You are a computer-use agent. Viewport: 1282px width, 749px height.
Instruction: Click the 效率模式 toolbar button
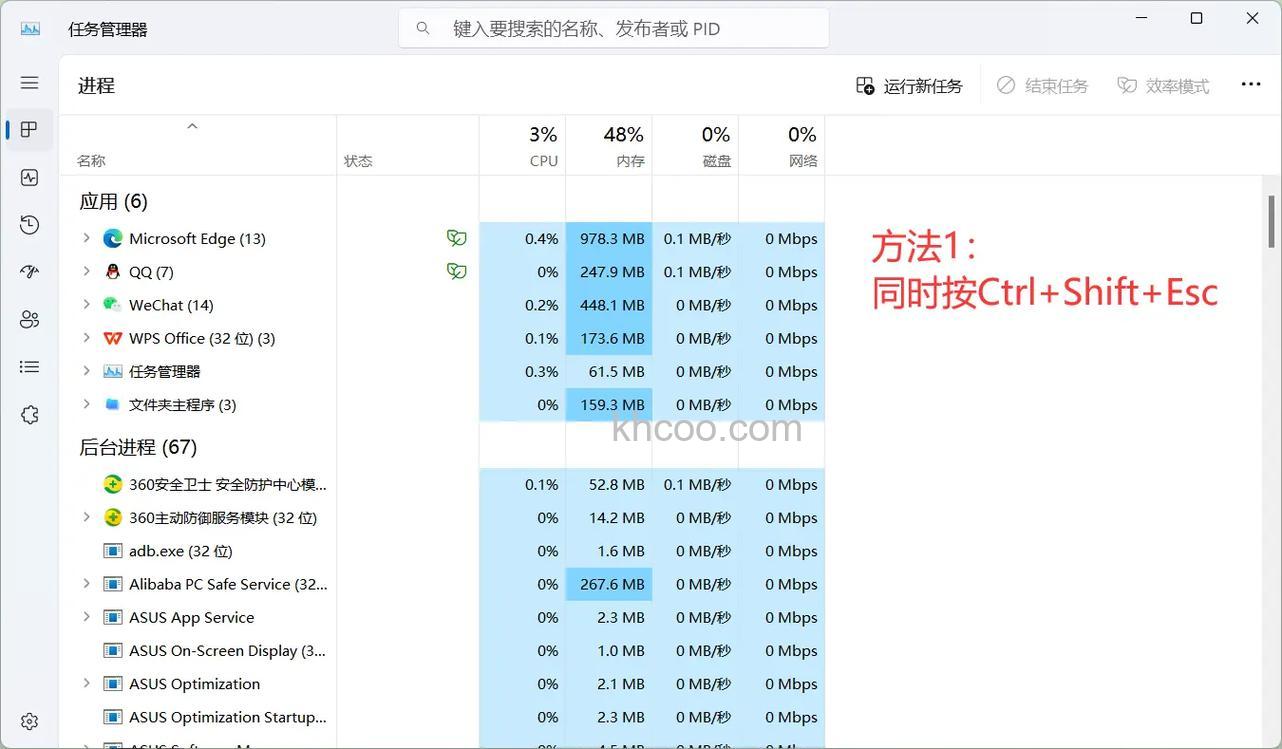(x=1163, y=84)
